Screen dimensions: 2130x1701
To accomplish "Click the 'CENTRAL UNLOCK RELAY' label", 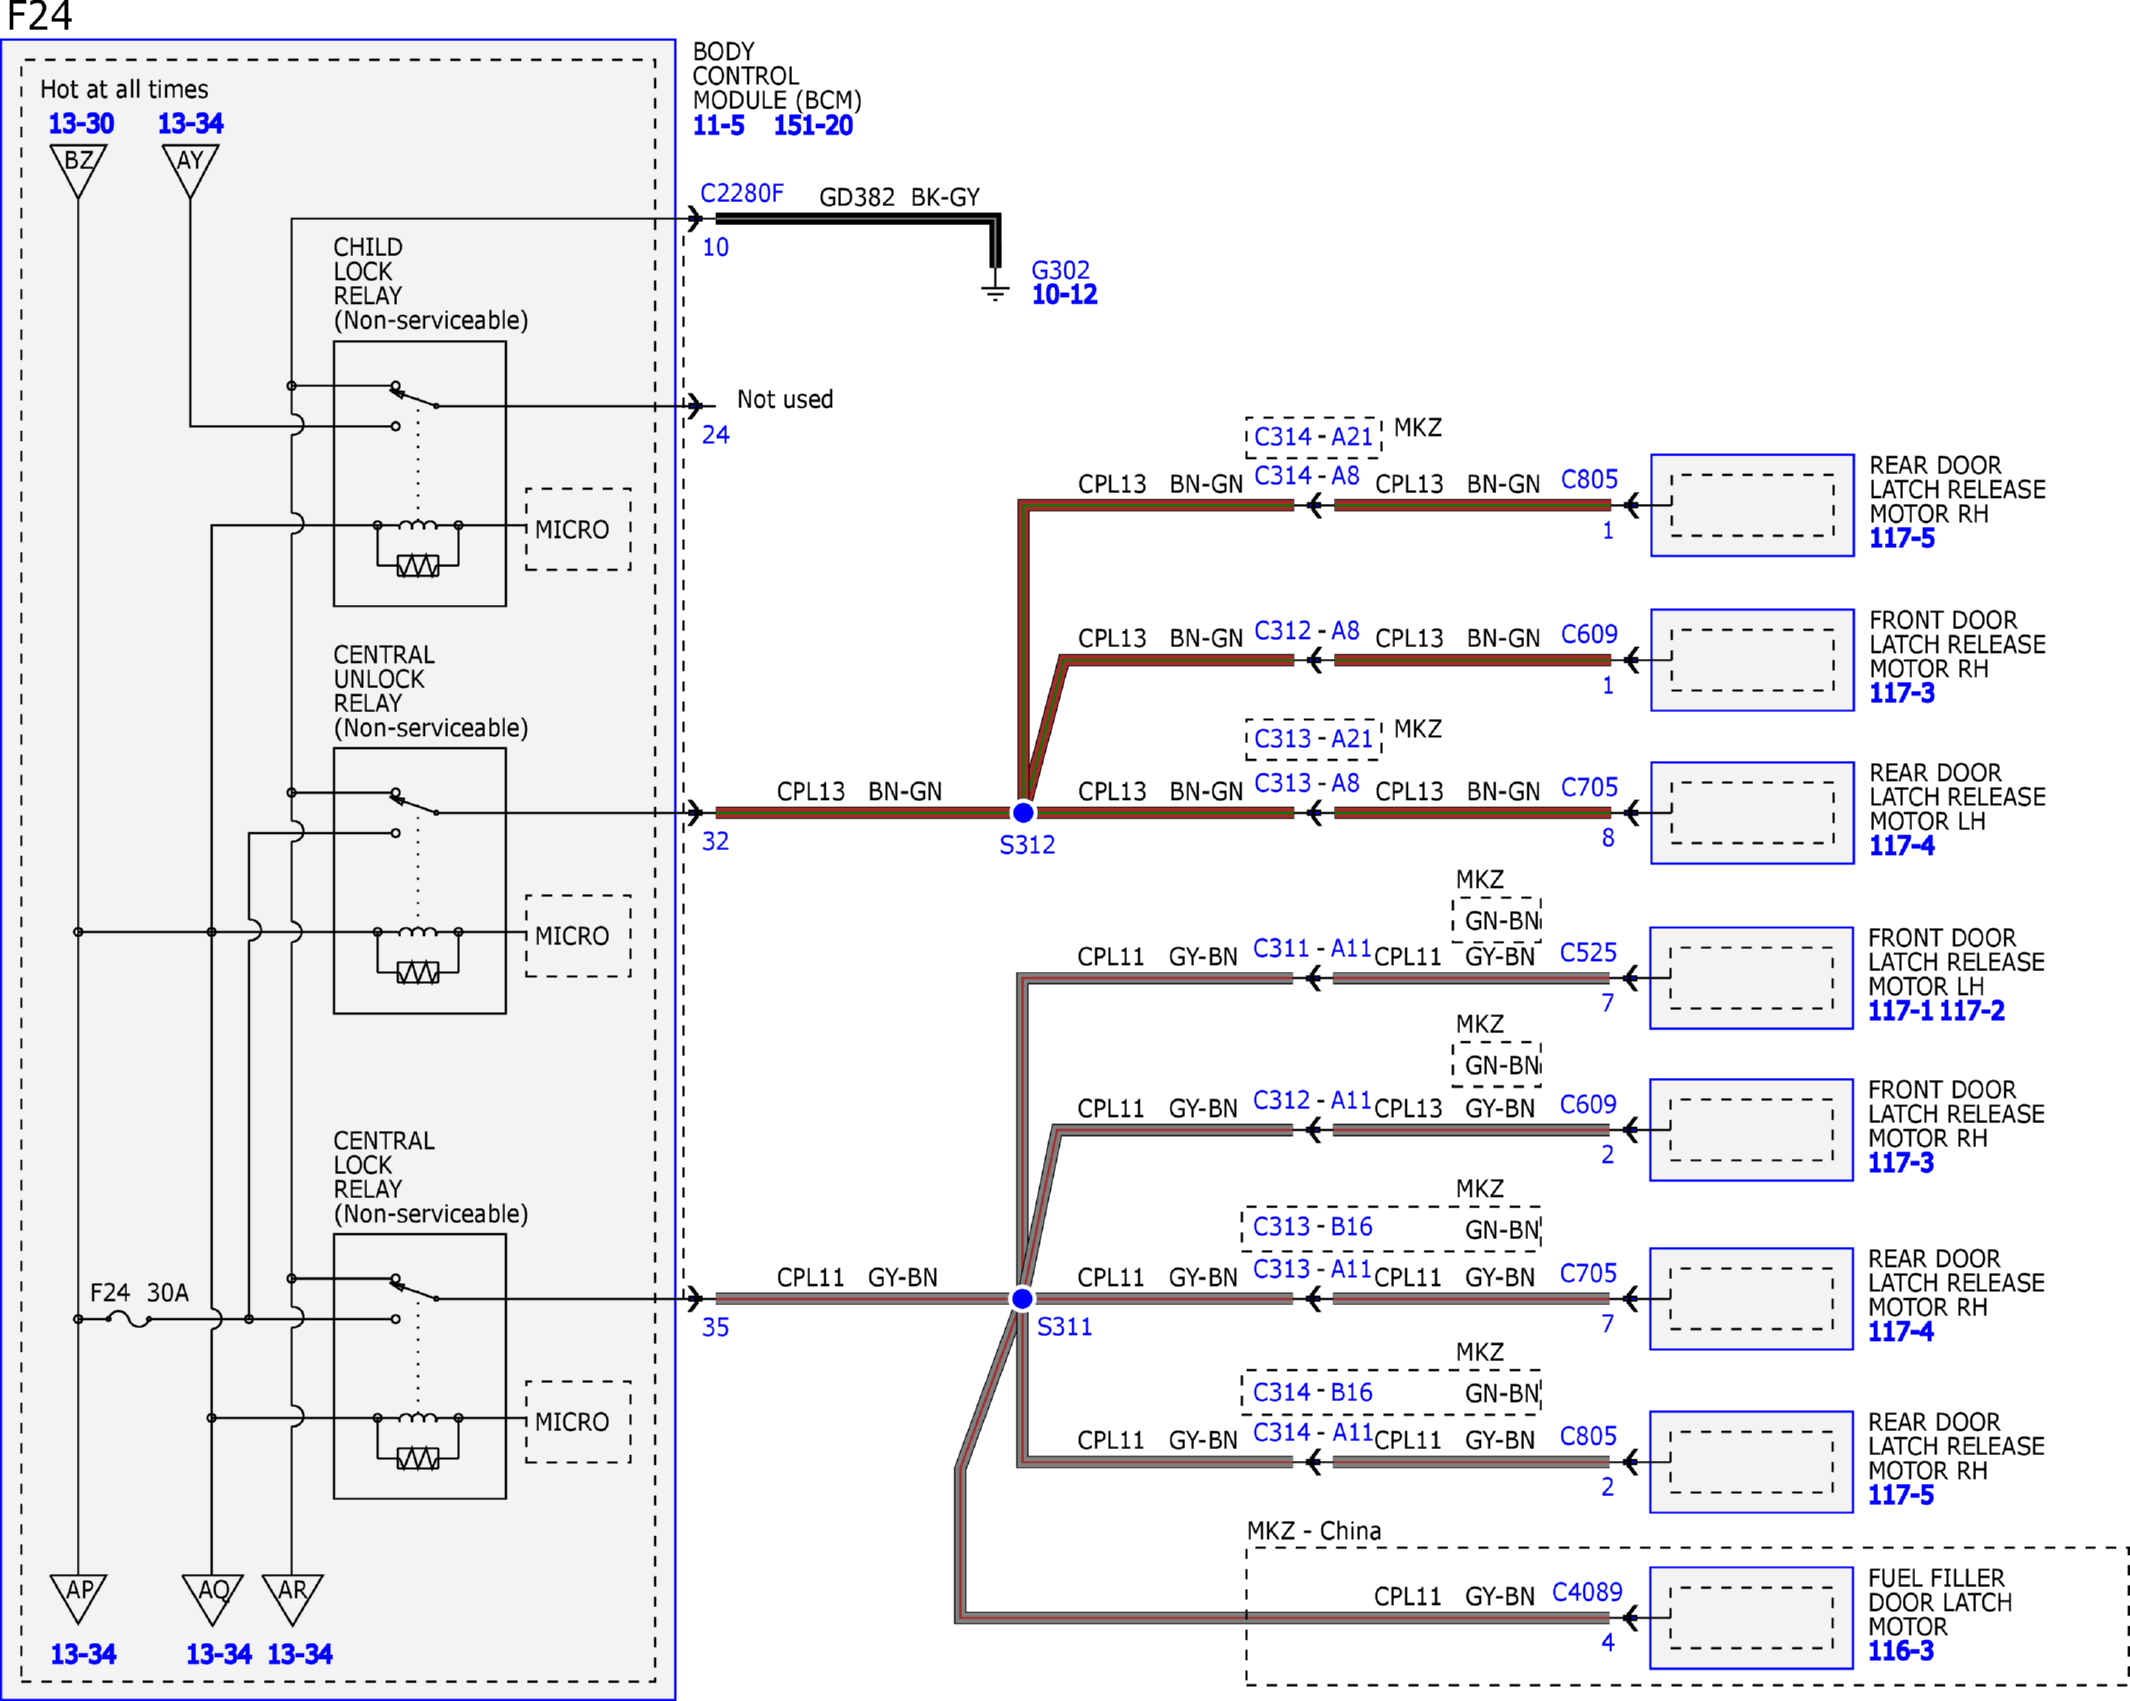I will click(384, 679).
